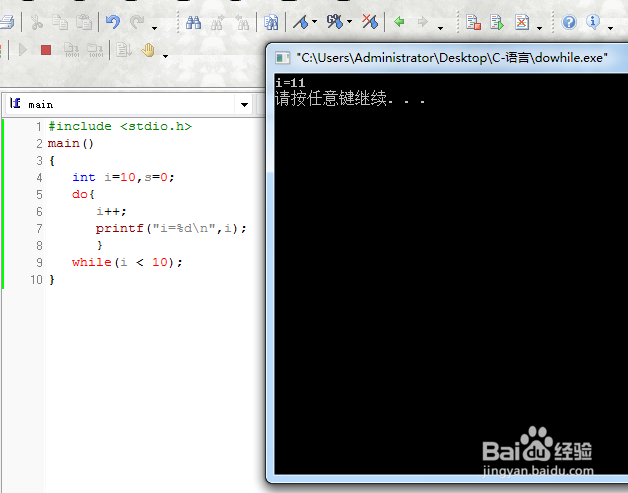Click the document with red square icon

[473, 22]
